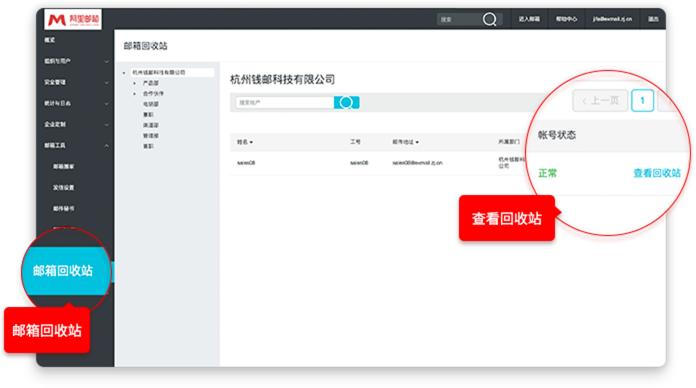Expand the 产品部 department tree node
Viewport: 696px width, 388px height.
pyautogui.click(x=134, y=83)
